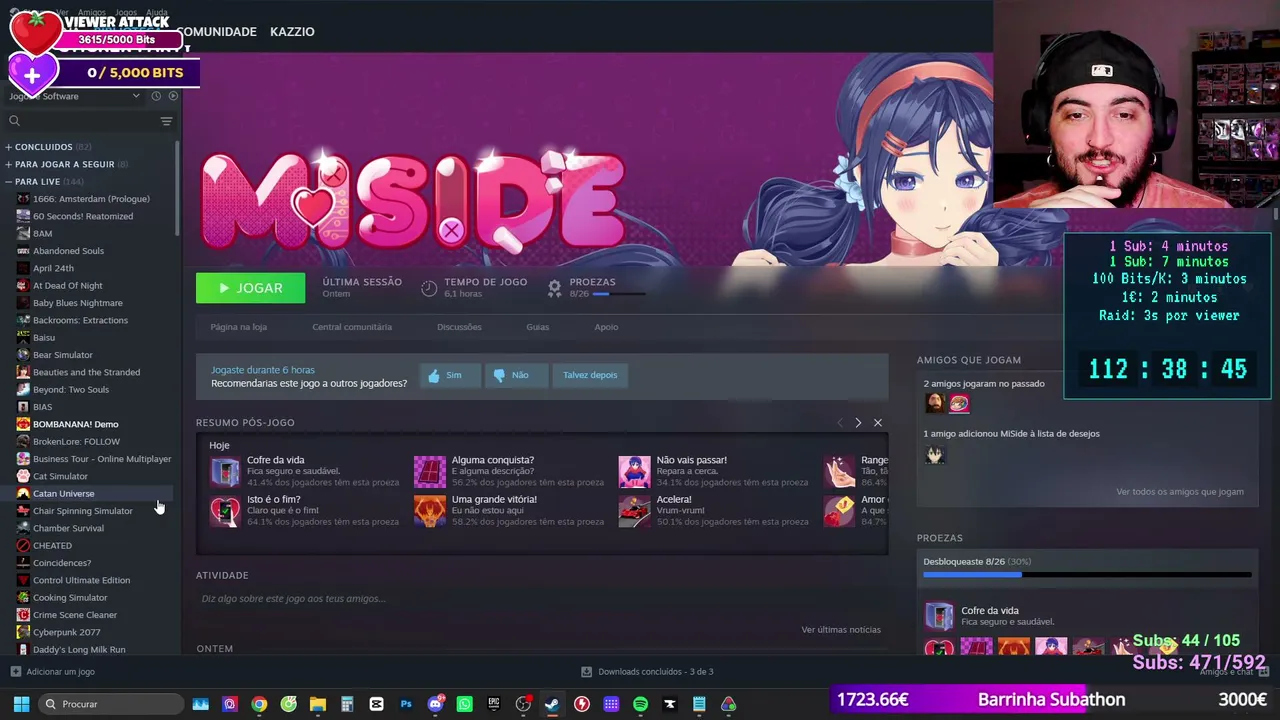Go to previous post-game summary page
1280x720 pixels.
(839, 423)
